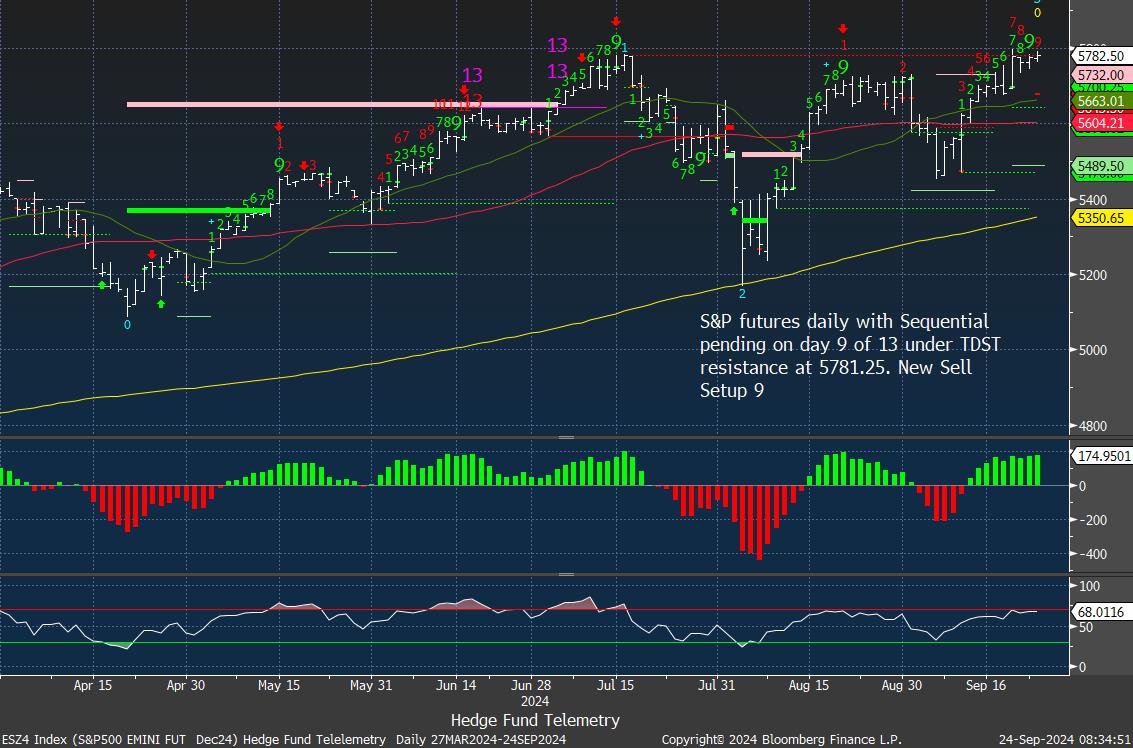Click the Aug 15 date label
This screenshot has width=1133, height=748.
tap(809, 686)
